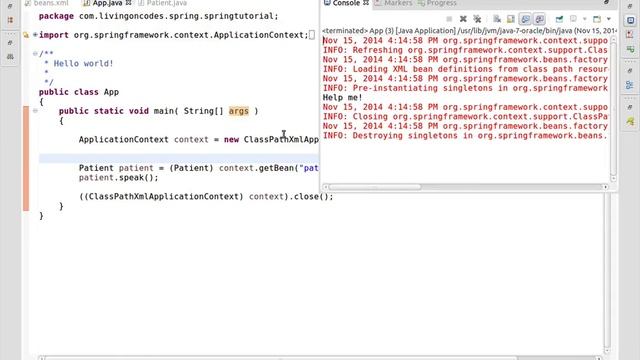This screenshot has width=640, height=360.
Task: Select the Console tab
Action: click(342, 3)
